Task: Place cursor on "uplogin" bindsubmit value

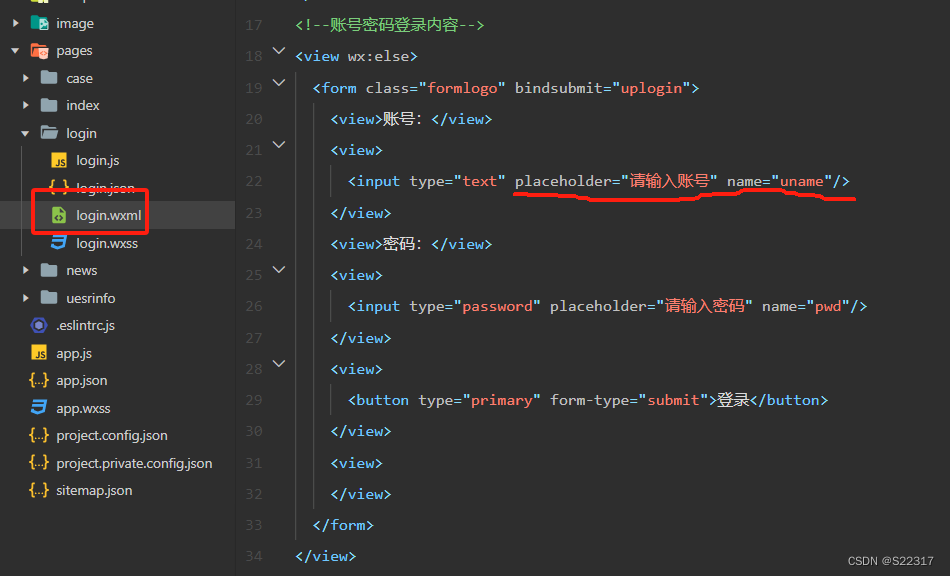Action: [651, 88]
